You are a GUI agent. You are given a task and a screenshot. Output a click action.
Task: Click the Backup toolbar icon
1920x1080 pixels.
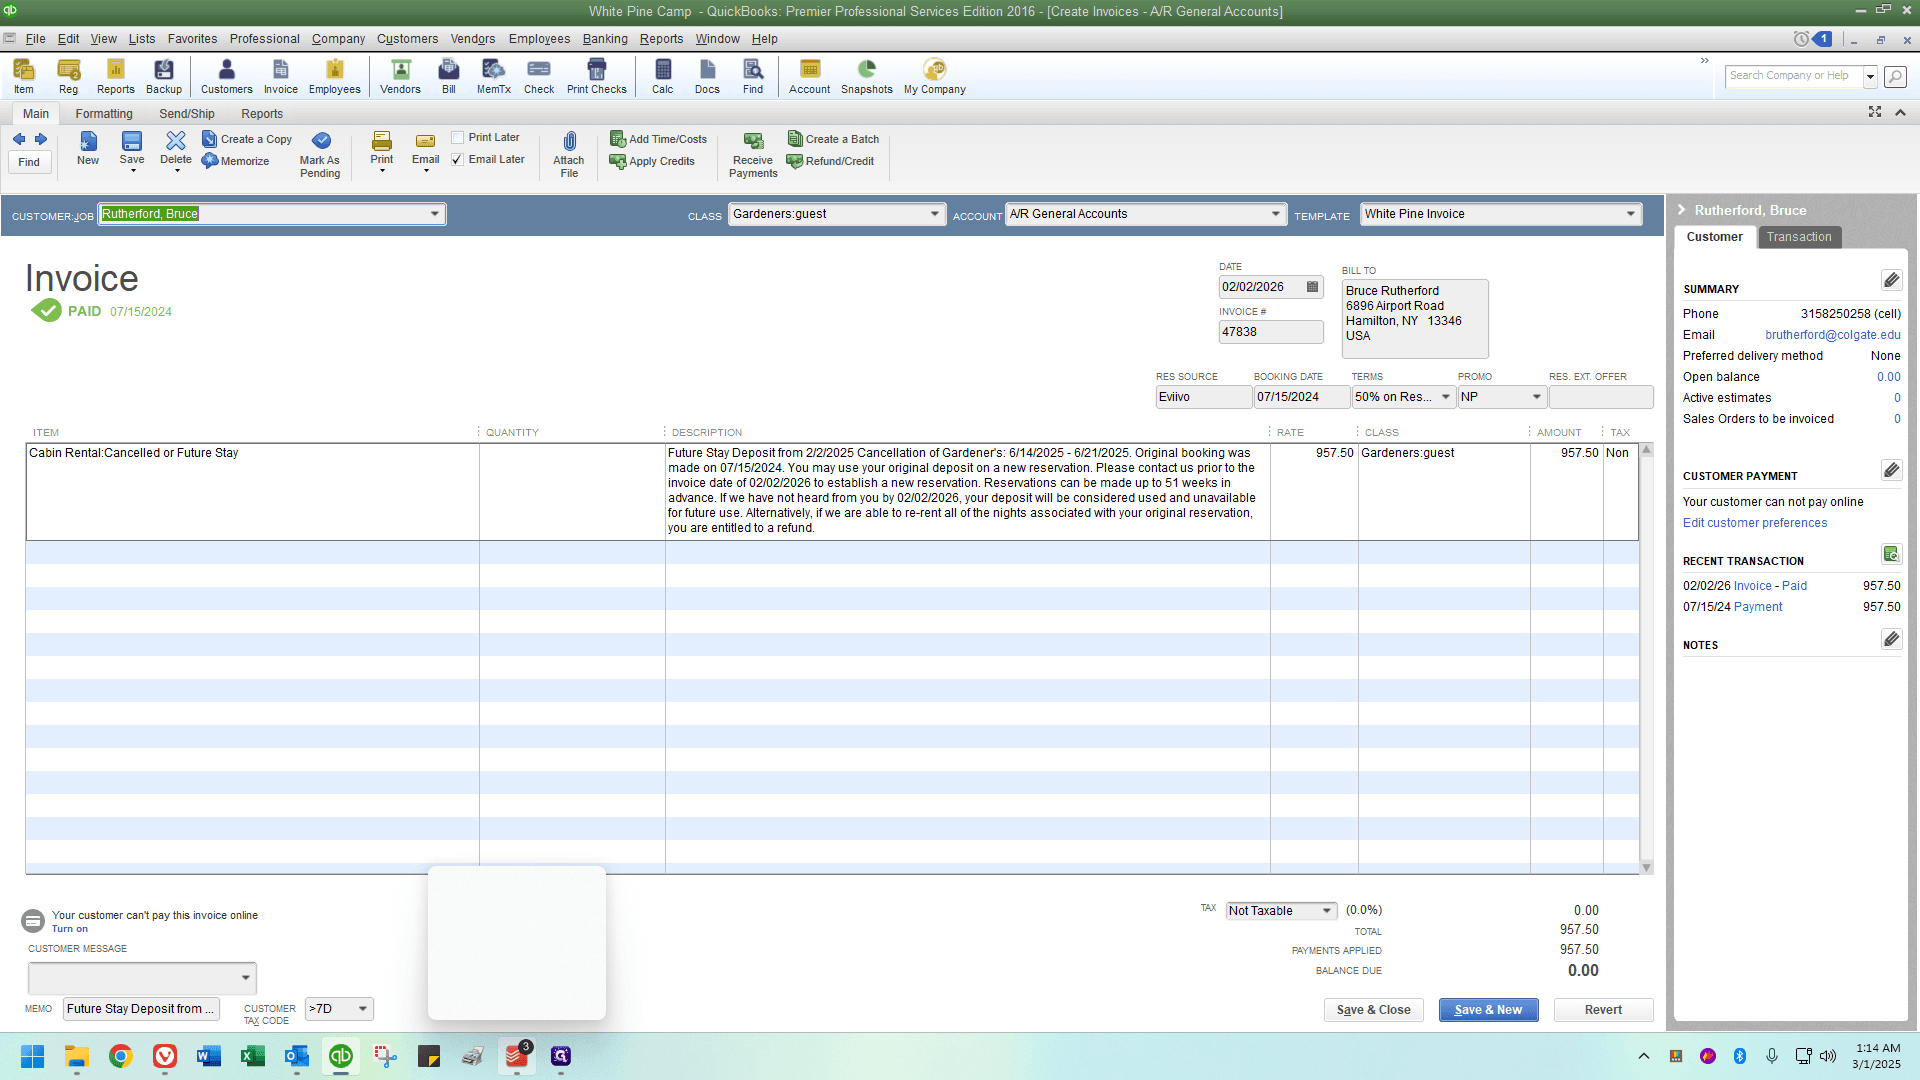coord(164,76)
